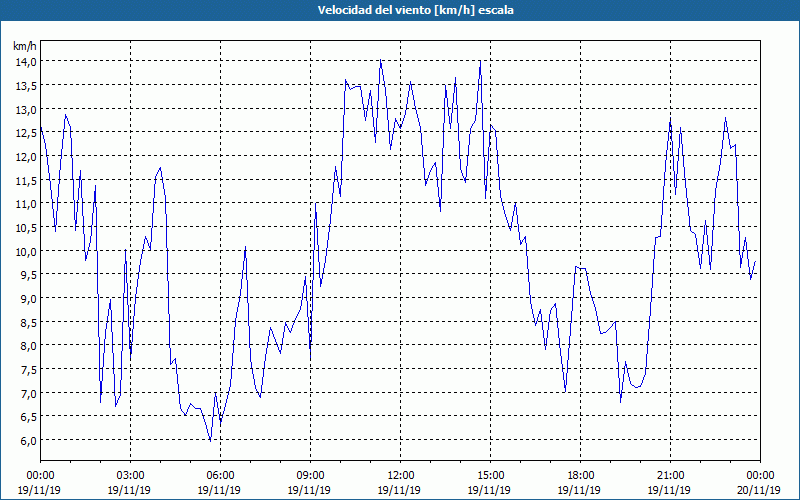Click the '00:00' time label above 19/11/19
Image resolution: width=800 pixels, height=500 pixels.
(x=40, y=476)
